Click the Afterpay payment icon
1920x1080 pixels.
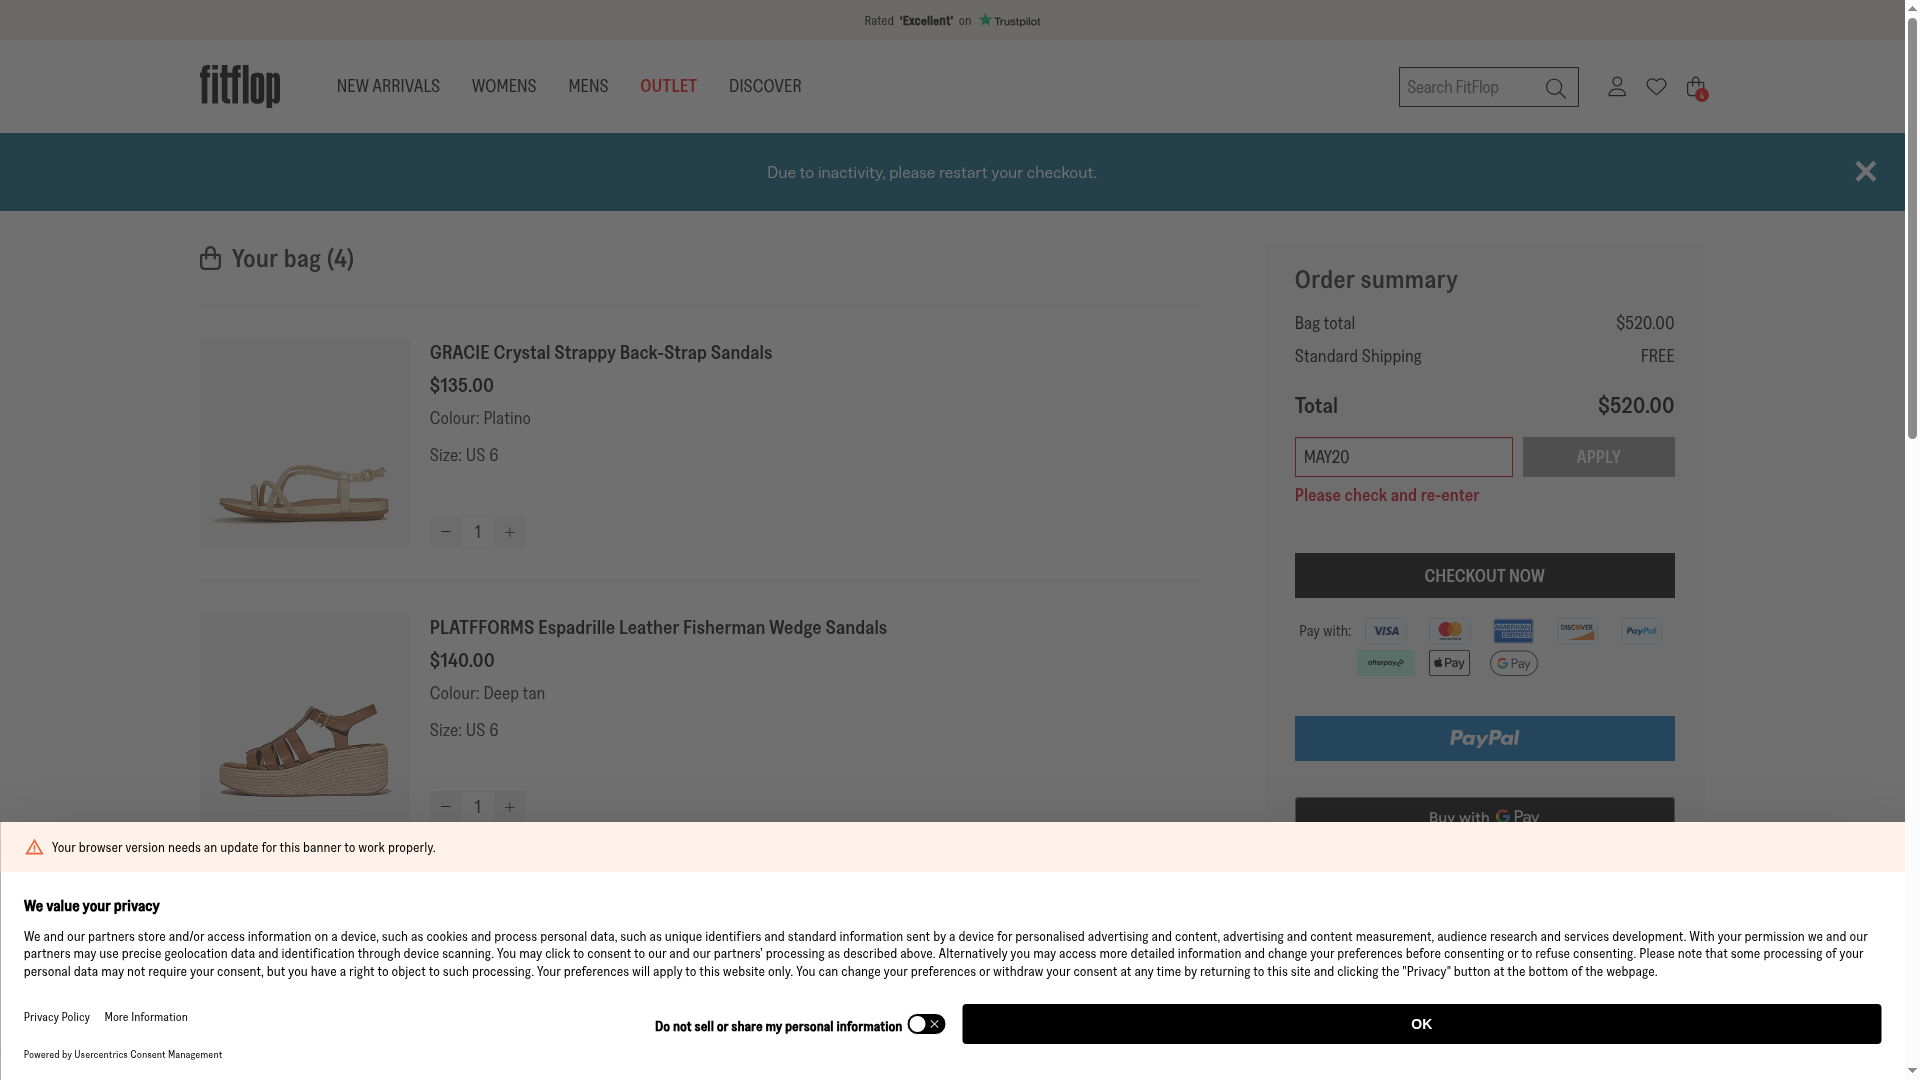tap(1386, 663)
